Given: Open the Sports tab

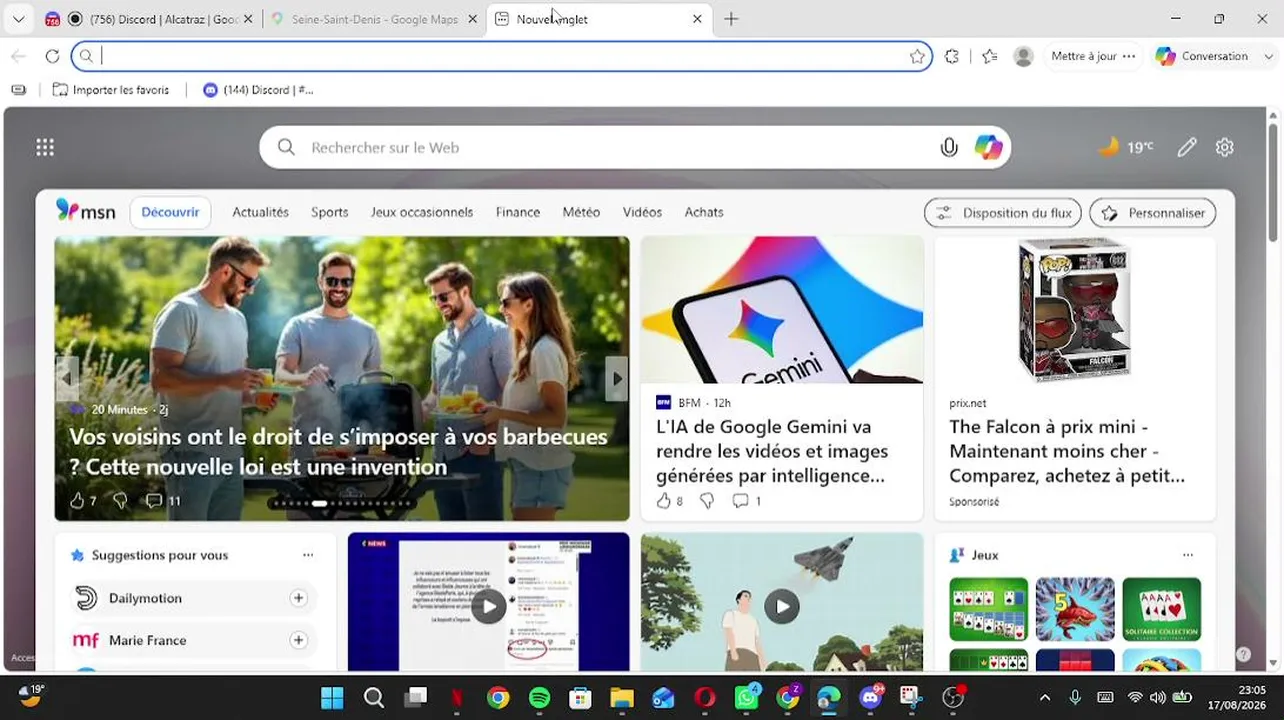Looking at the screenshot, I should coord(329,212).
